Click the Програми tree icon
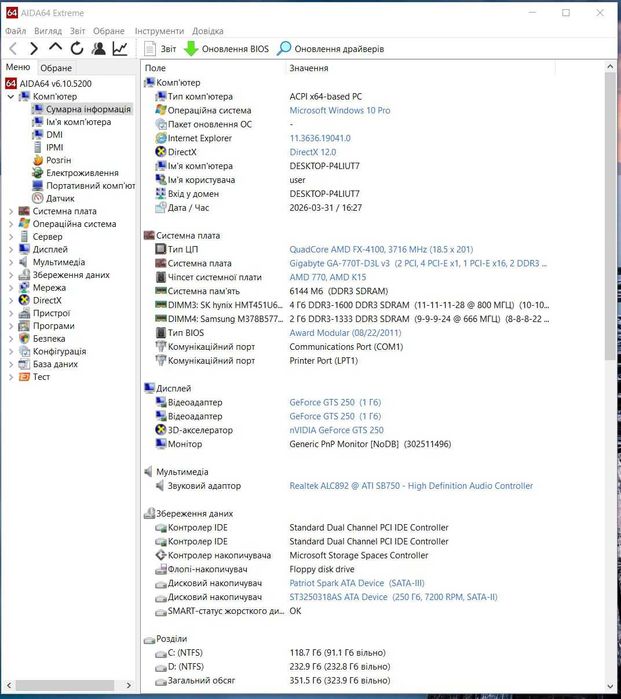 (25, 326)
